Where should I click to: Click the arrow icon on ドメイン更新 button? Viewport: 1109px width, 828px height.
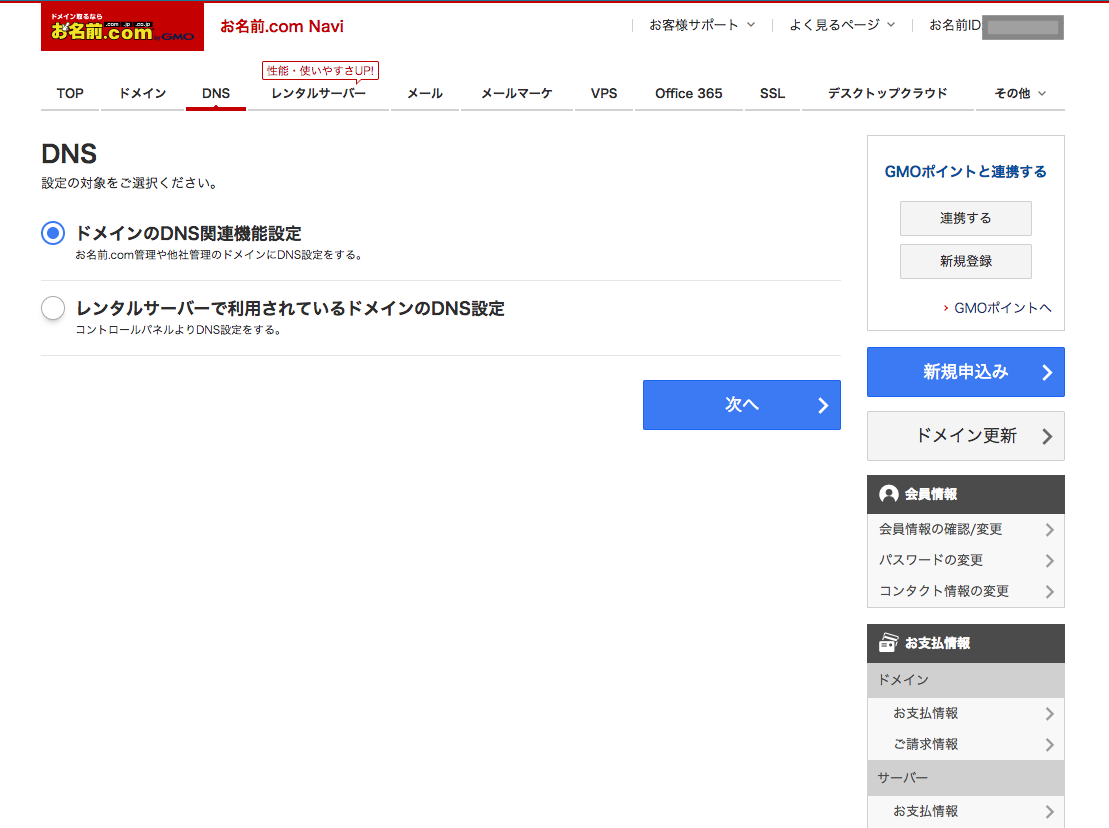pyautogui.click(x=1047, y=437)
